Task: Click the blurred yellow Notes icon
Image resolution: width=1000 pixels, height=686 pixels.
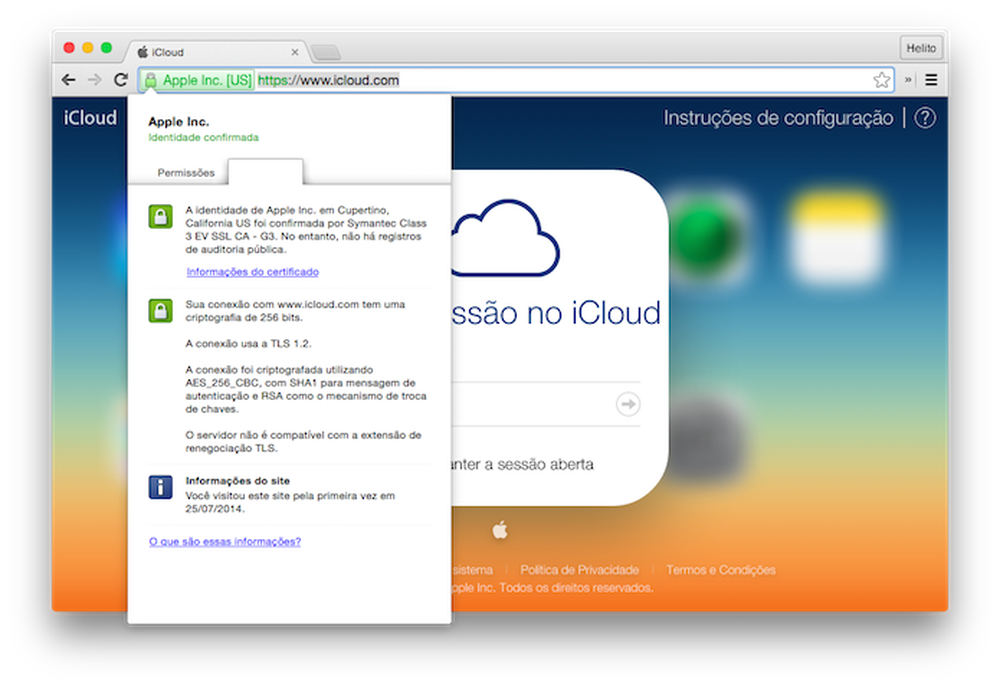Action: tap(836, 237)
